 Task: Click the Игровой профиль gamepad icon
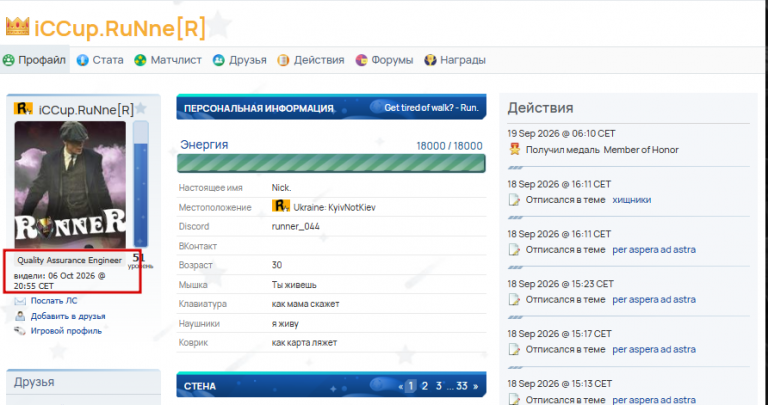20,331
